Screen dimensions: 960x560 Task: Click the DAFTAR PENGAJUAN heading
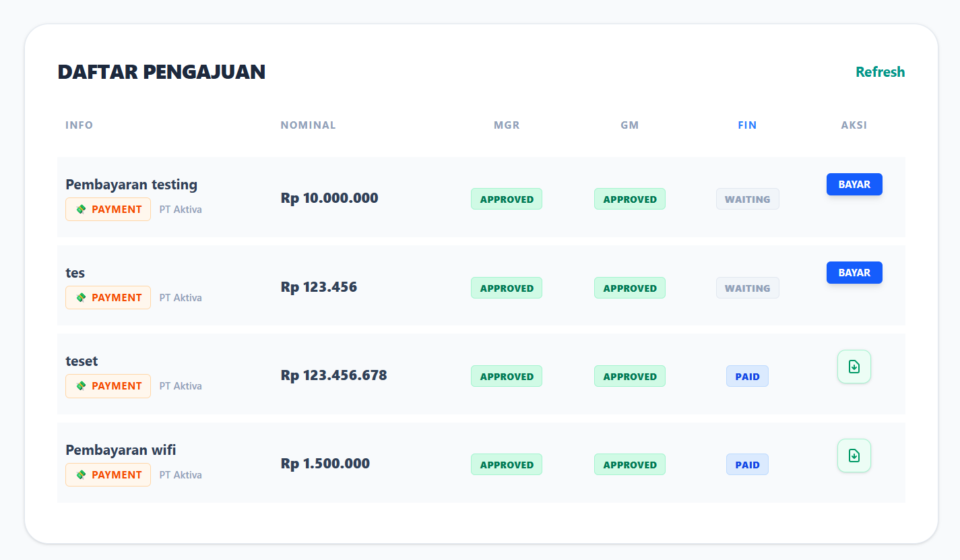click(161, 72)
